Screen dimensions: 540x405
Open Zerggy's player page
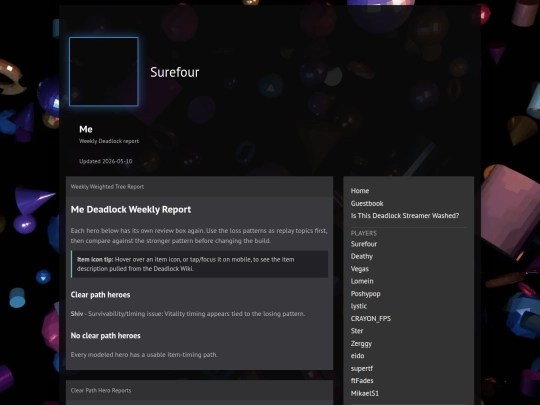tap(361, 344)
